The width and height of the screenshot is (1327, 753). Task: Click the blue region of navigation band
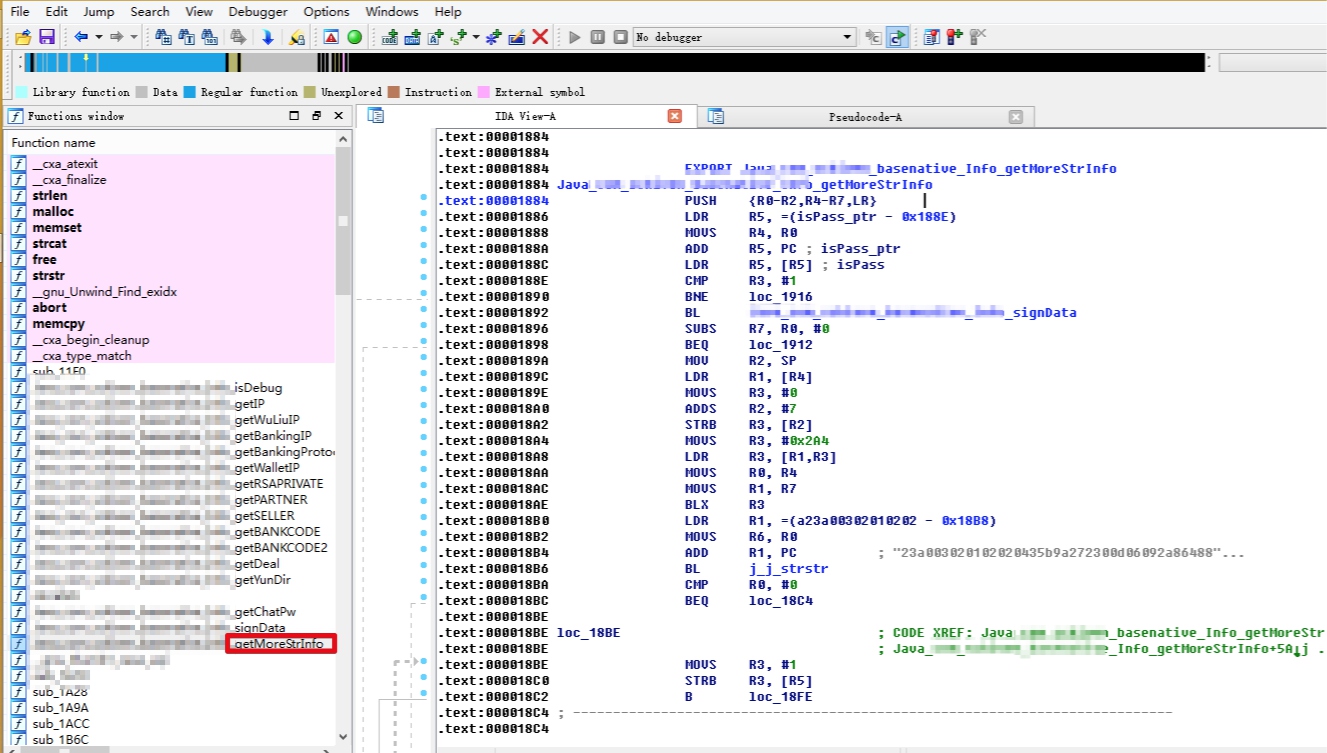click(x=150, y=63)
